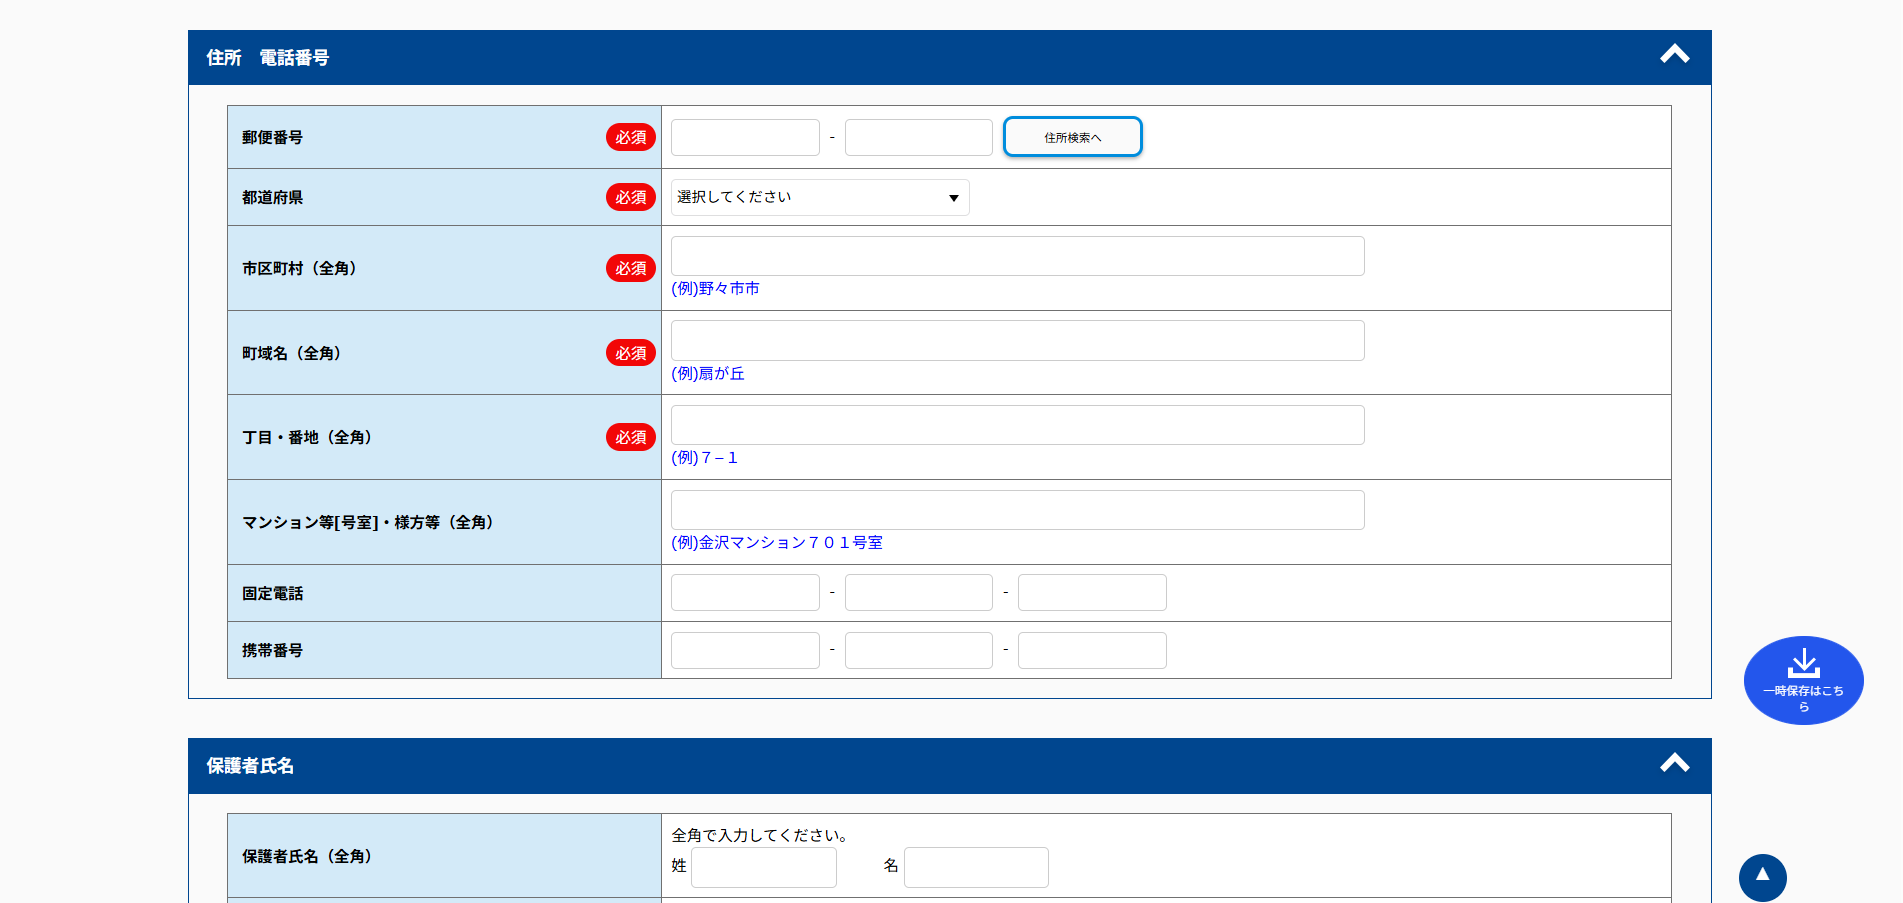Click the last 携帯番号 mobile field

tap(1092, 650)
